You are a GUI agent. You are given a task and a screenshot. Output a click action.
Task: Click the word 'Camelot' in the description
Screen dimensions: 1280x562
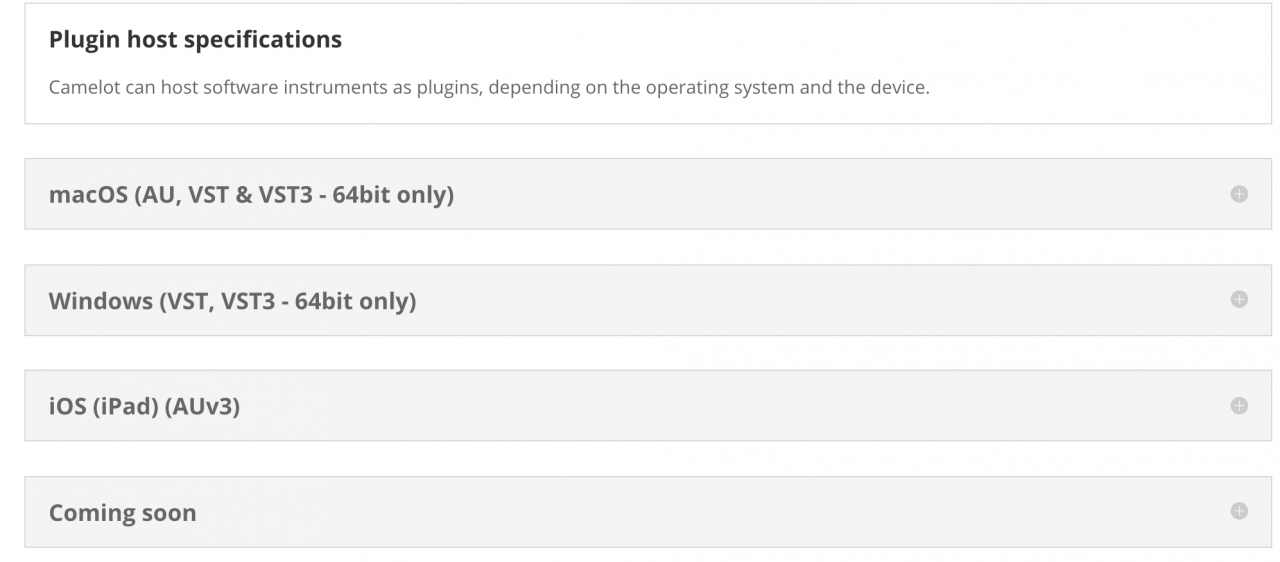point(82,87)
